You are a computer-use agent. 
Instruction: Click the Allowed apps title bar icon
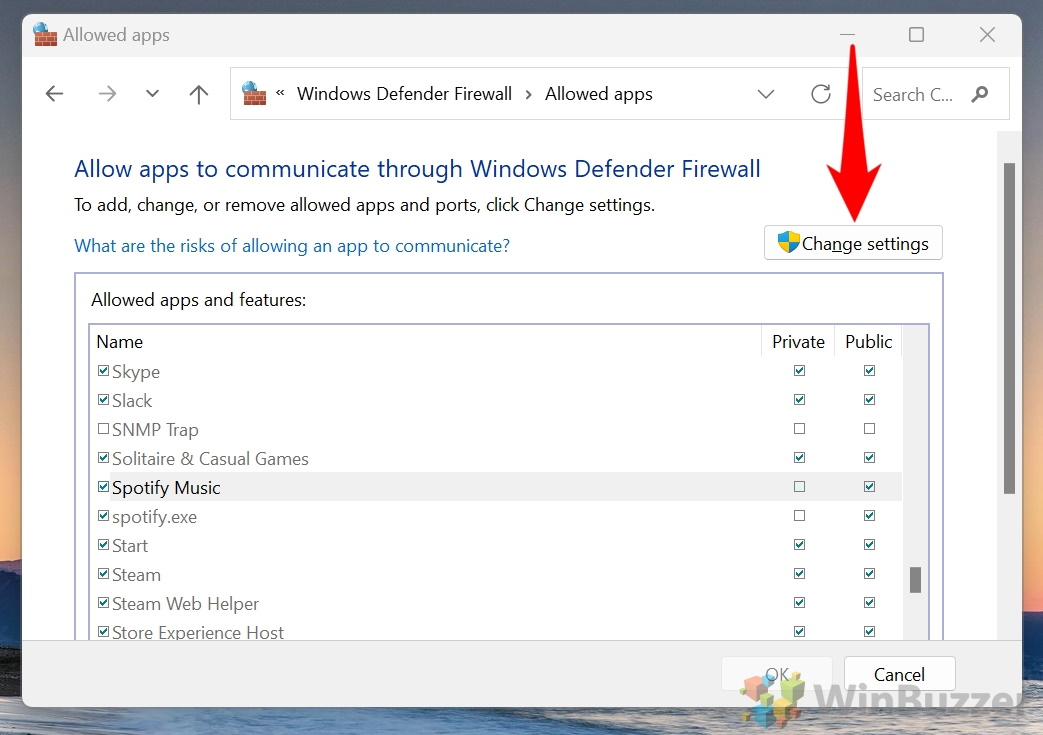click(45, 35)
